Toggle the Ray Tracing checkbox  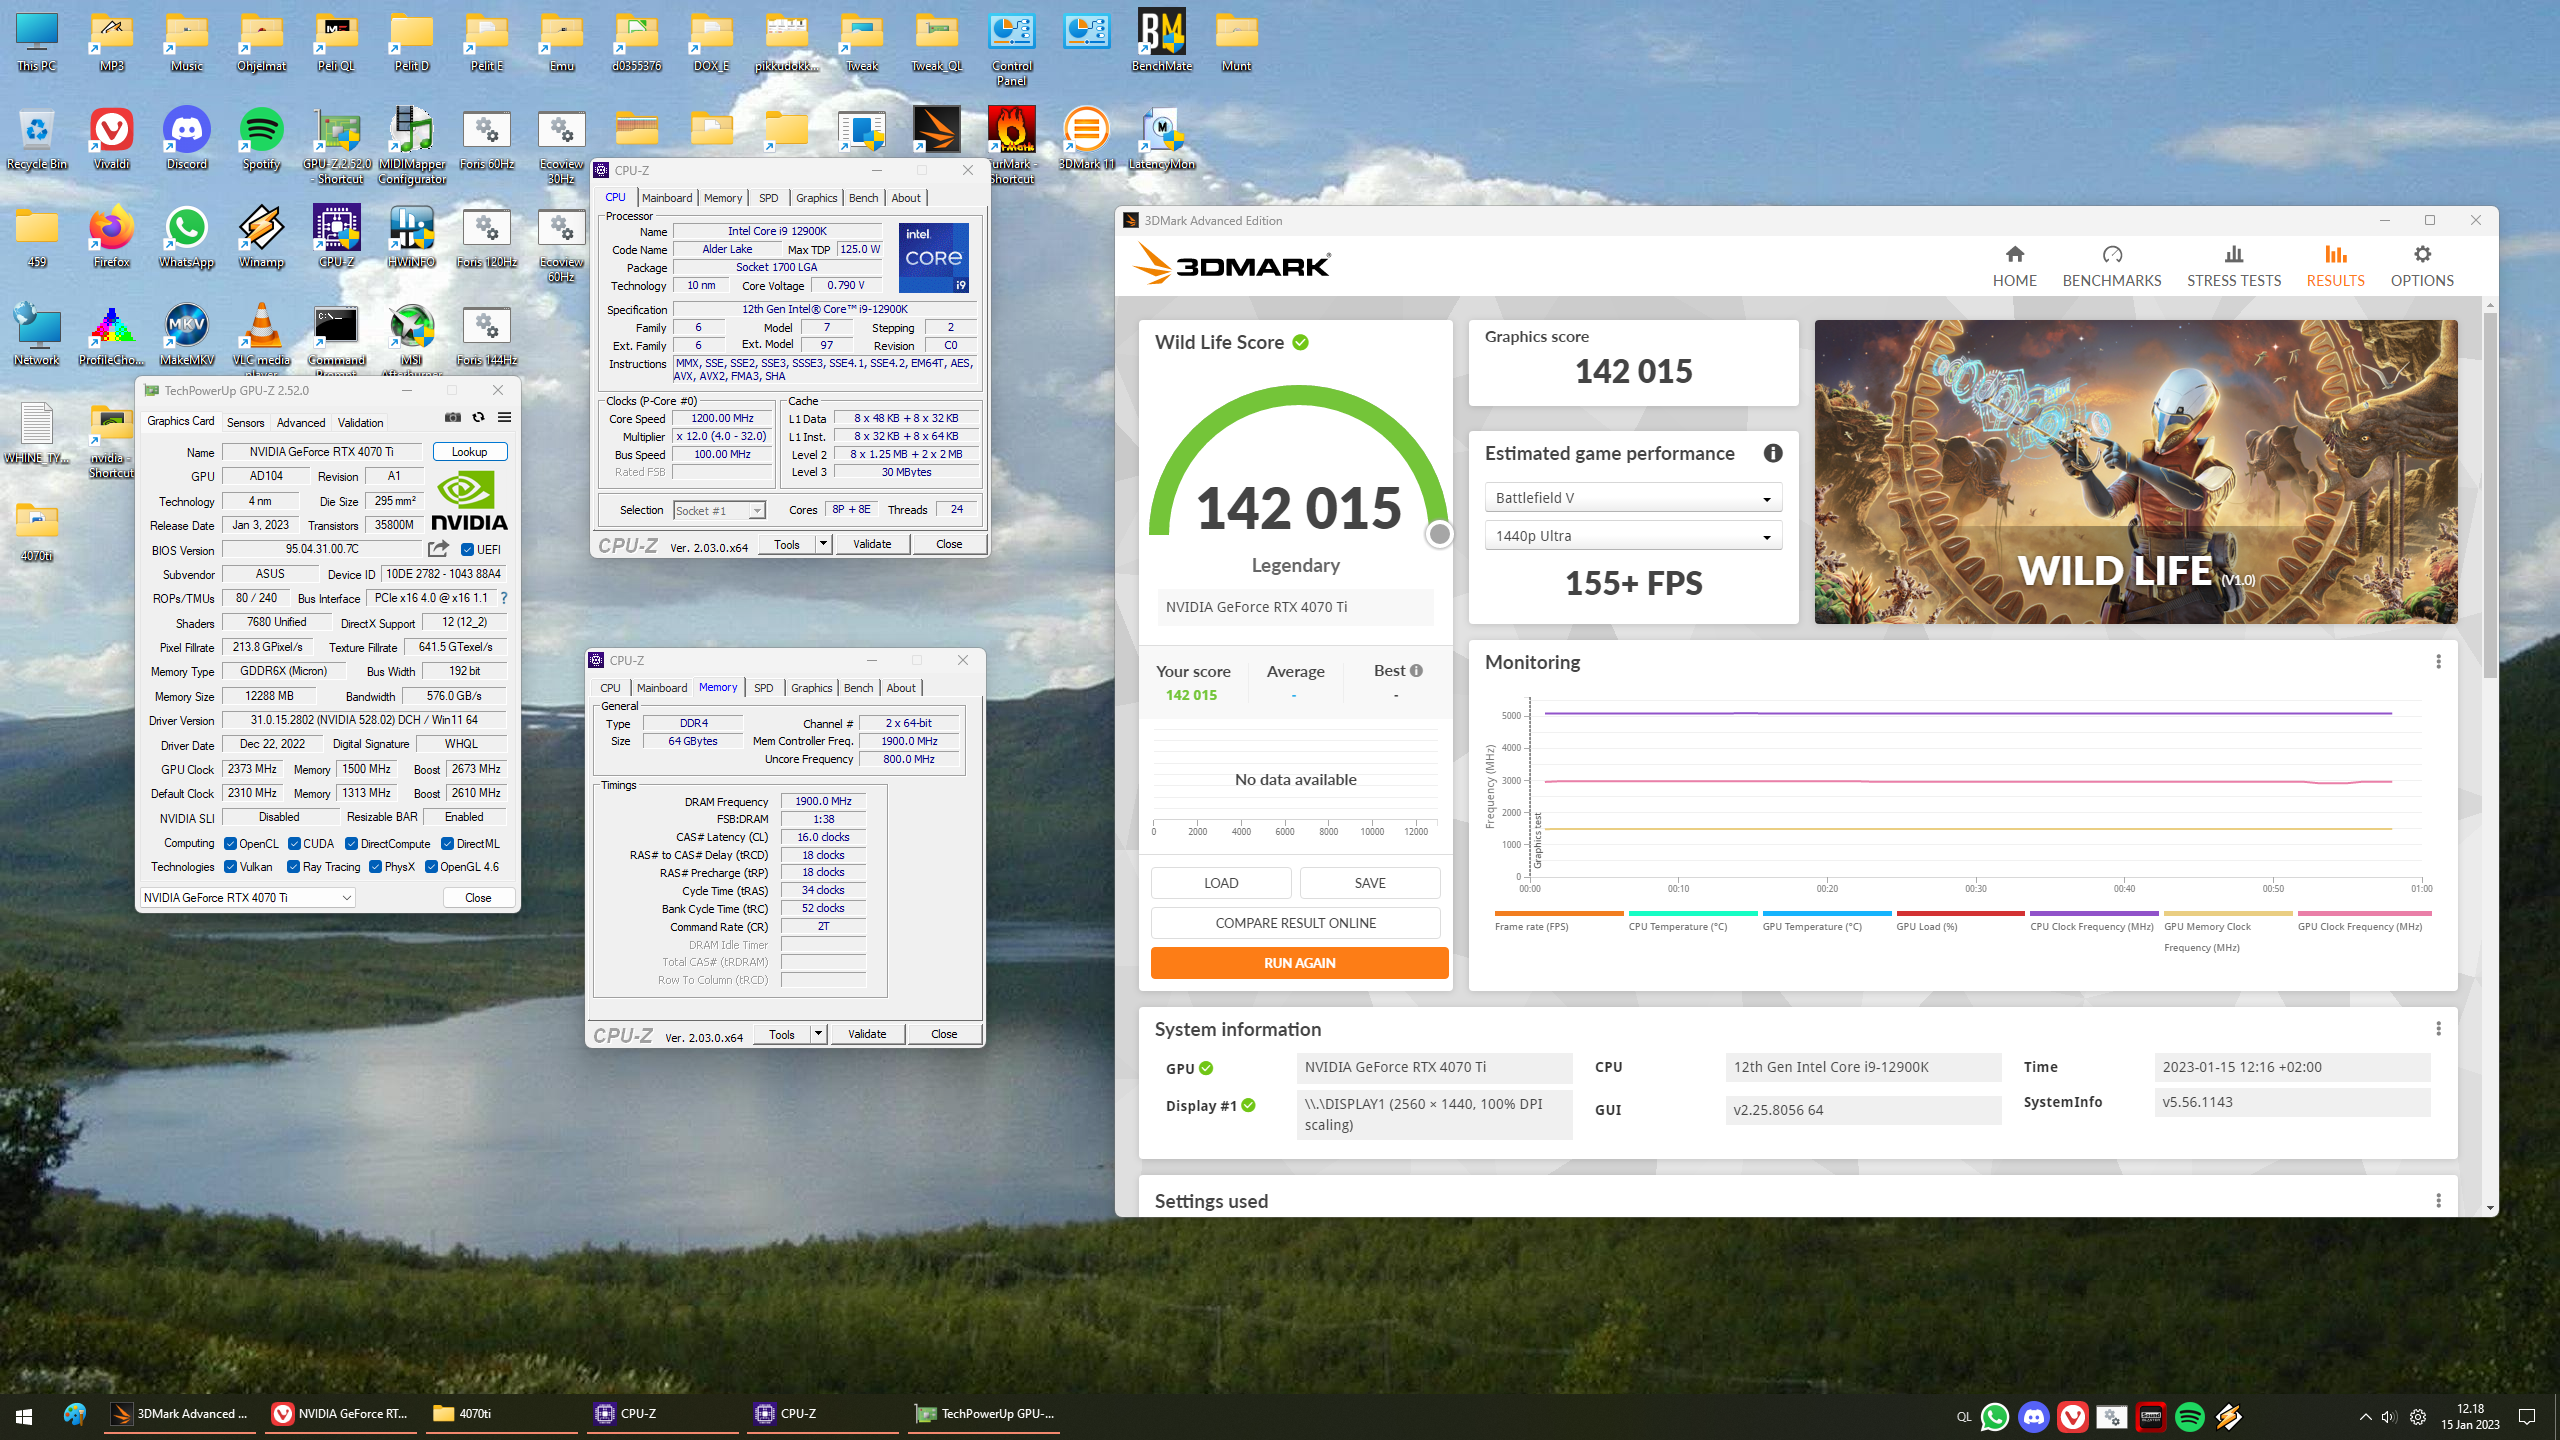pos(293,867)
